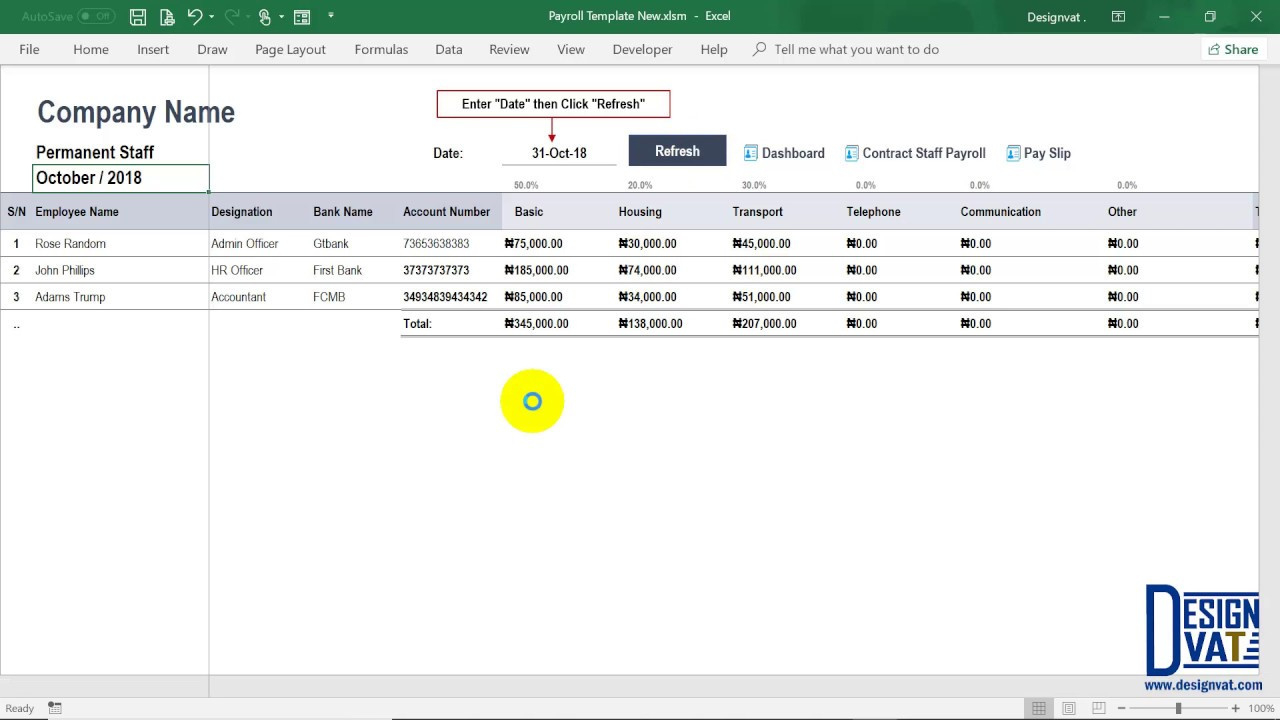
Task: Switch to Page Break Preview
Action: point(1098,707)
